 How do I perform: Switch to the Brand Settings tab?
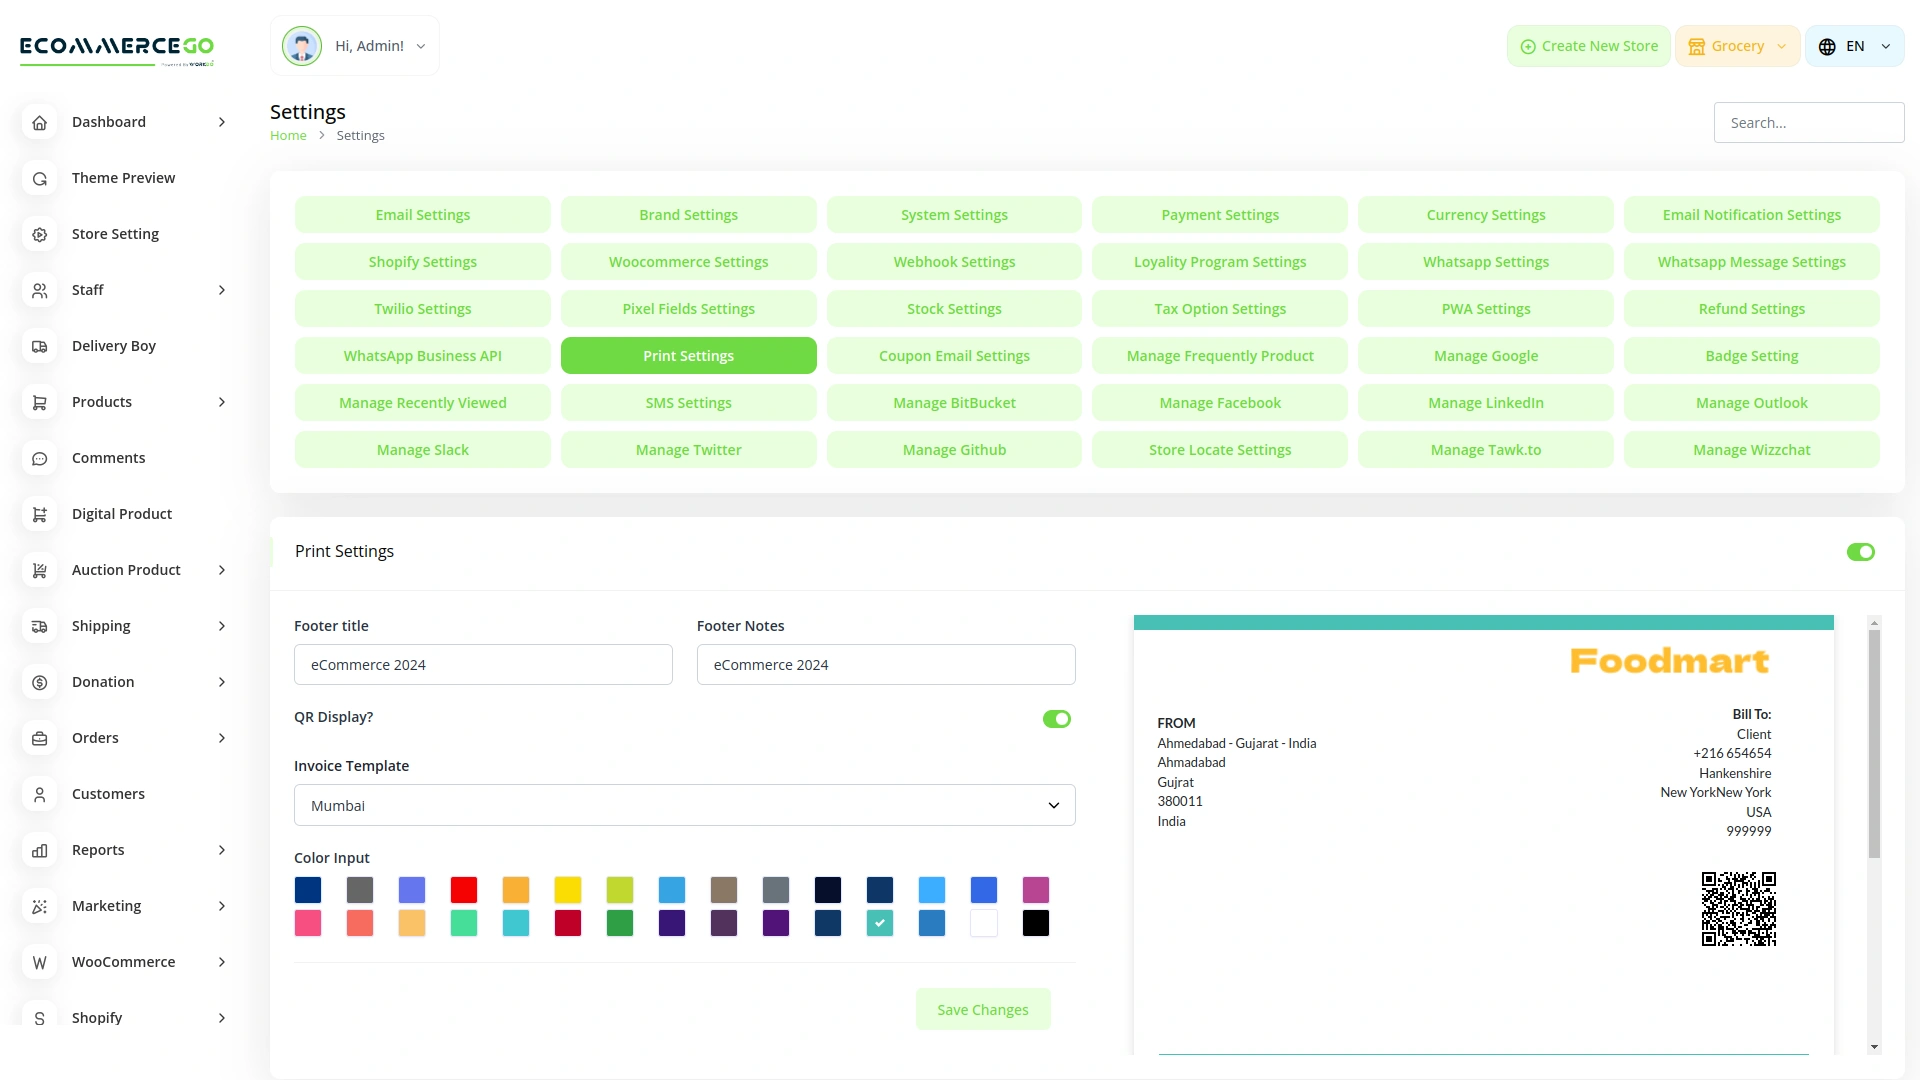(x=688, y=214)
